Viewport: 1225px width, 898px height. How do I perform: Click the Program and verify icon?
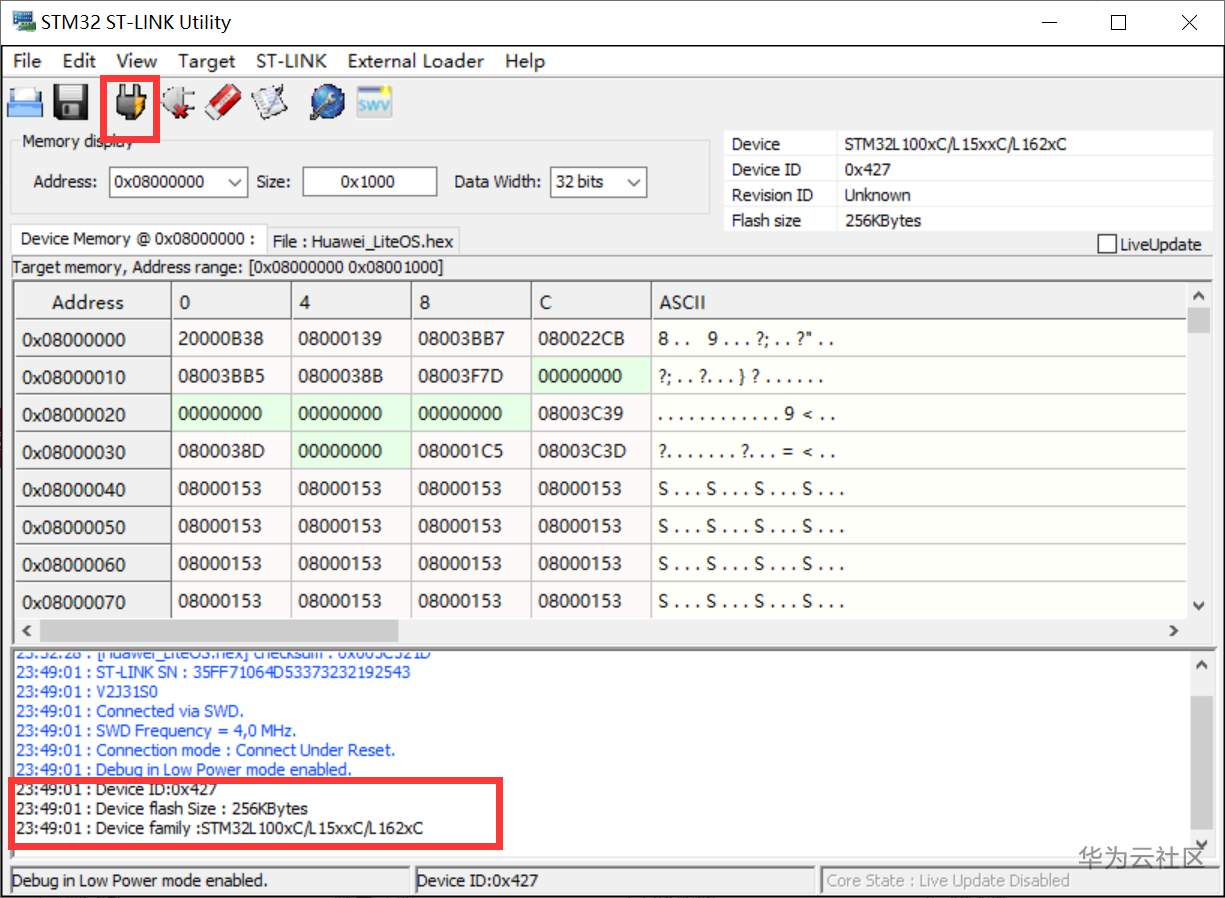click(x=269, y=102)
